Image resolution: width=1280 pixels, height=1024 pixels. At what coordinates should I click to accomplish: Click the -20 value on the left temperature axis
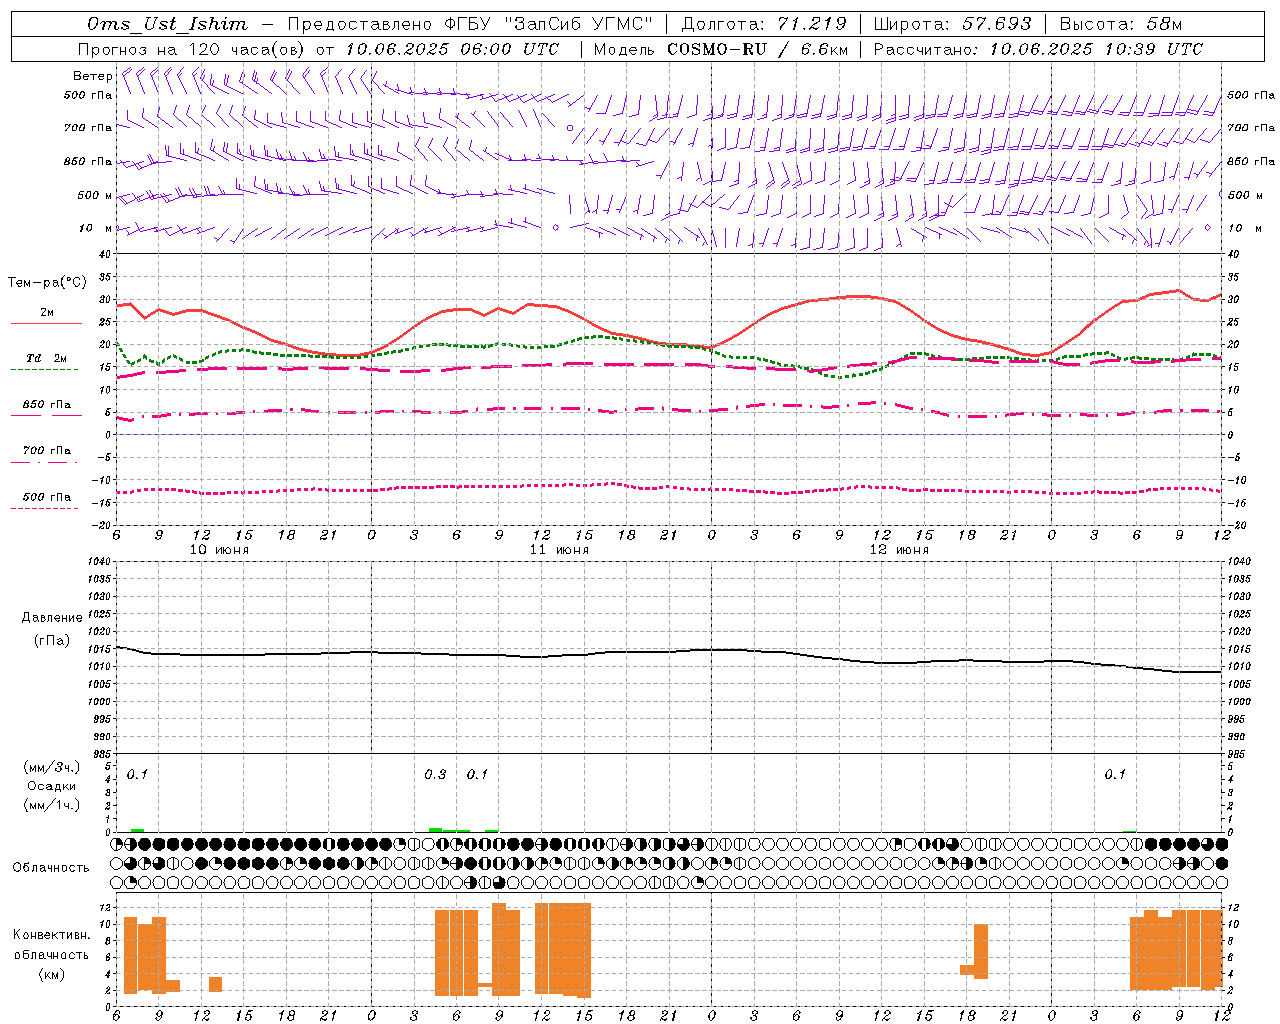pyautogui.click(x=102, y=524)
